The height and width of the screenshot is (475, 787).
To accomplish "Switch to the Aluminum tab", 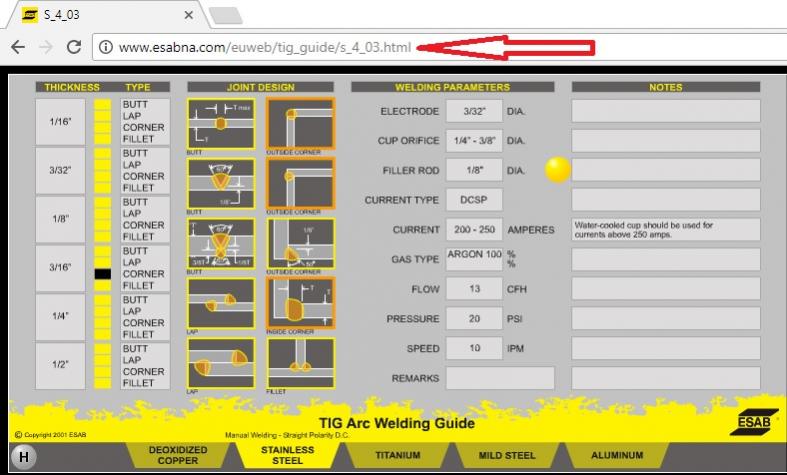I will pos(617,456).
